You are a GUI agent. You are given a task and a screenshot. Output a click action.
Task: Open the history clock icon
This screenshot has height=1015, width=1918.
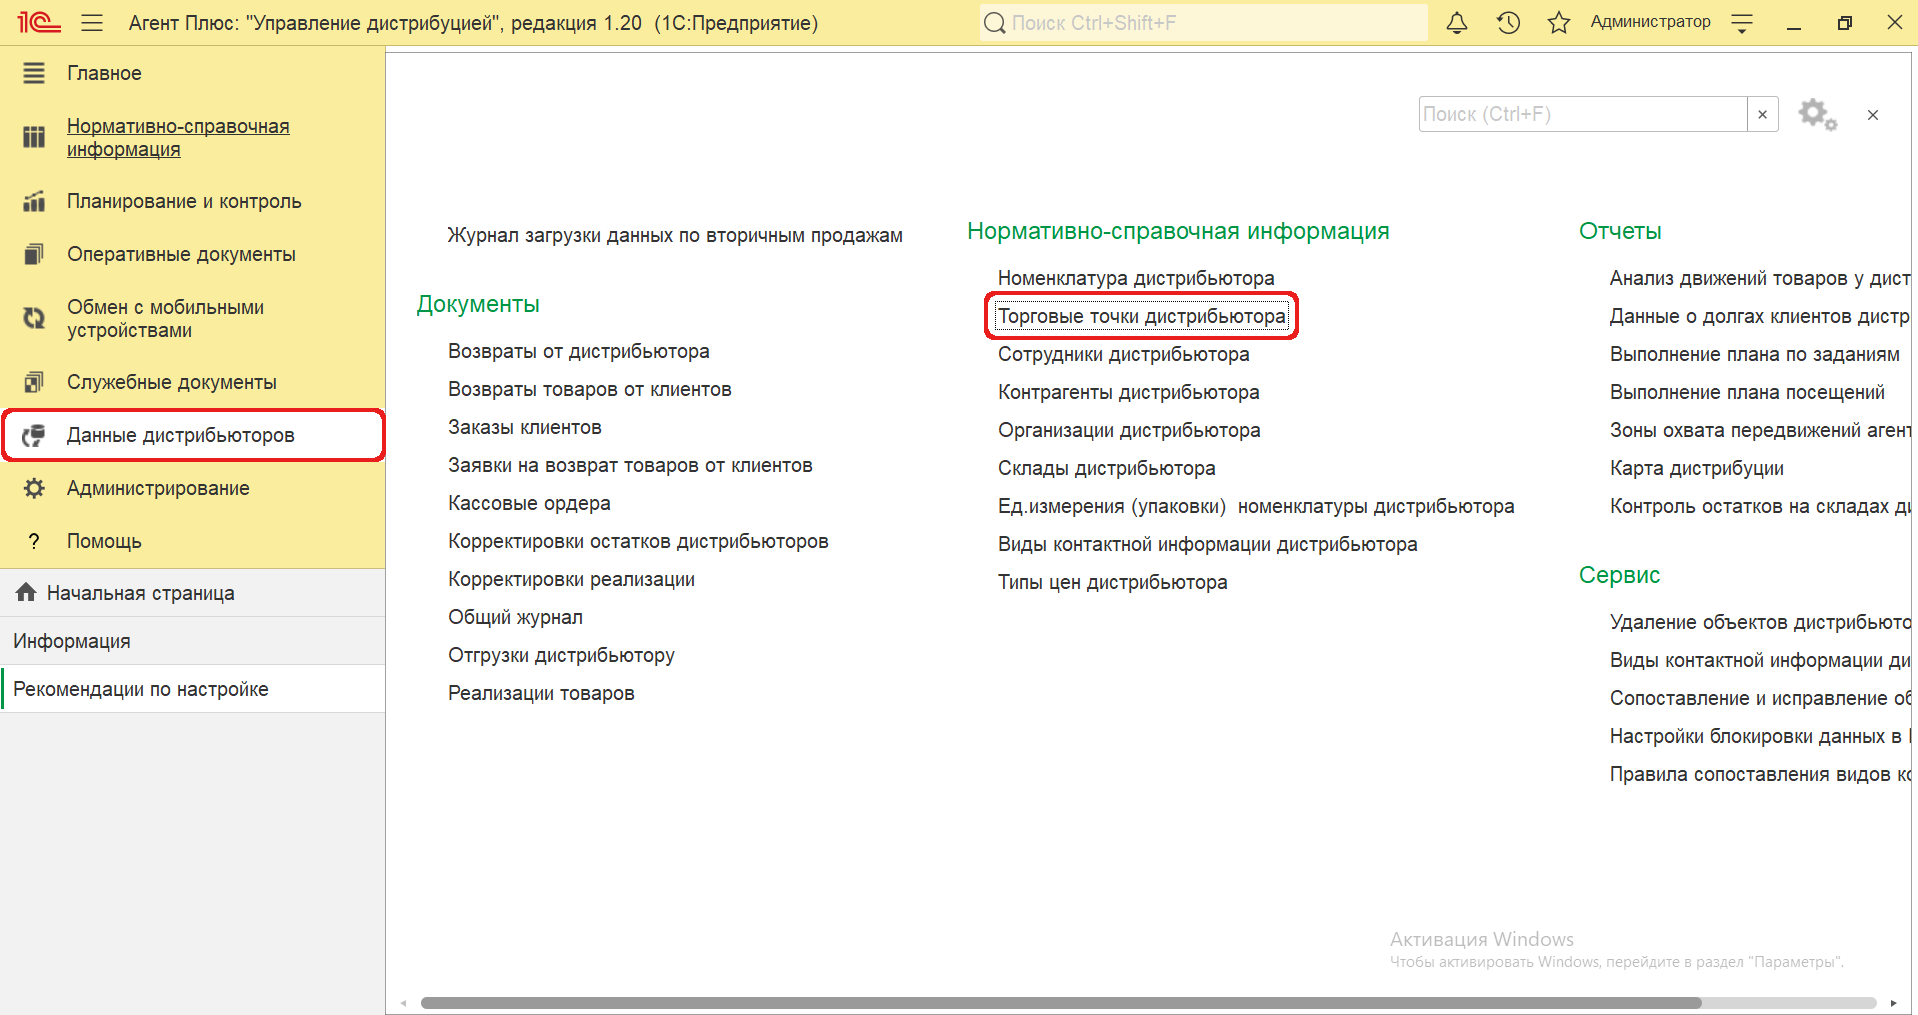(1508, 22)
